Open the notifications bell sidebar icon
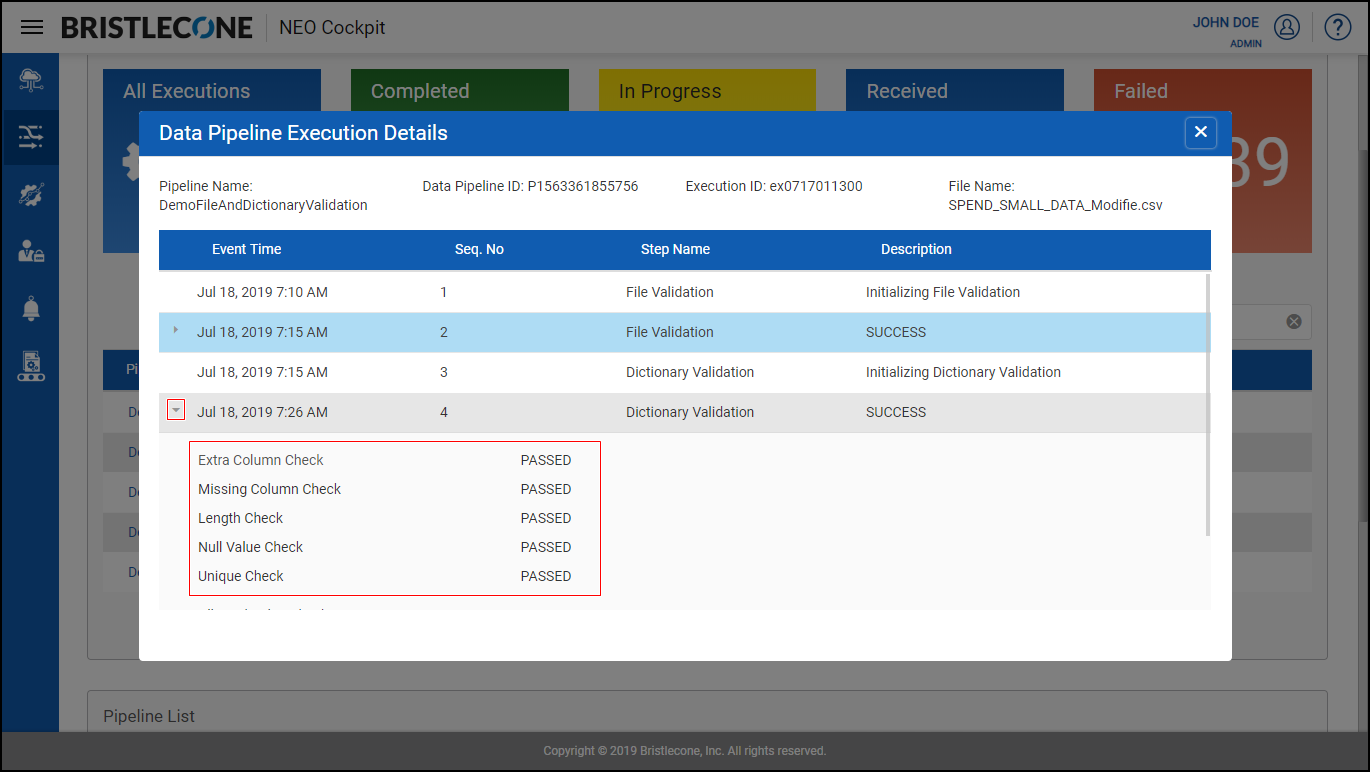1370x772 pixels. click(x=31, y=309)
